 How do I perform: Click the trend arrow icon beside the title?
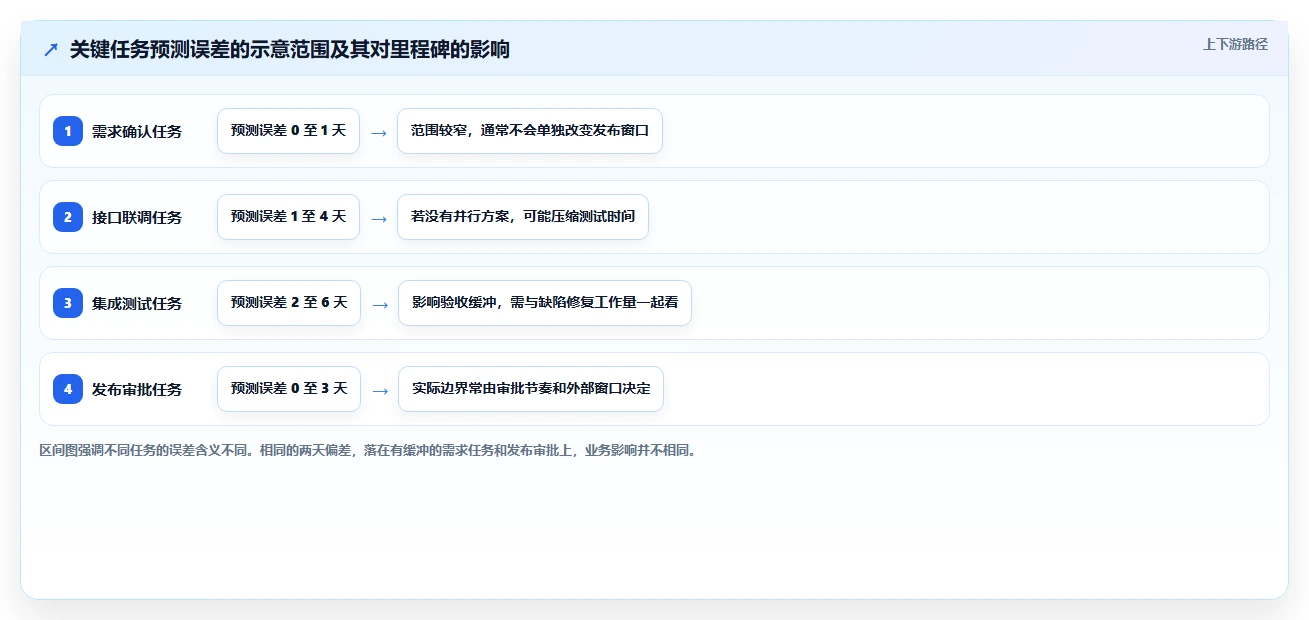click(x=51, y=50)
